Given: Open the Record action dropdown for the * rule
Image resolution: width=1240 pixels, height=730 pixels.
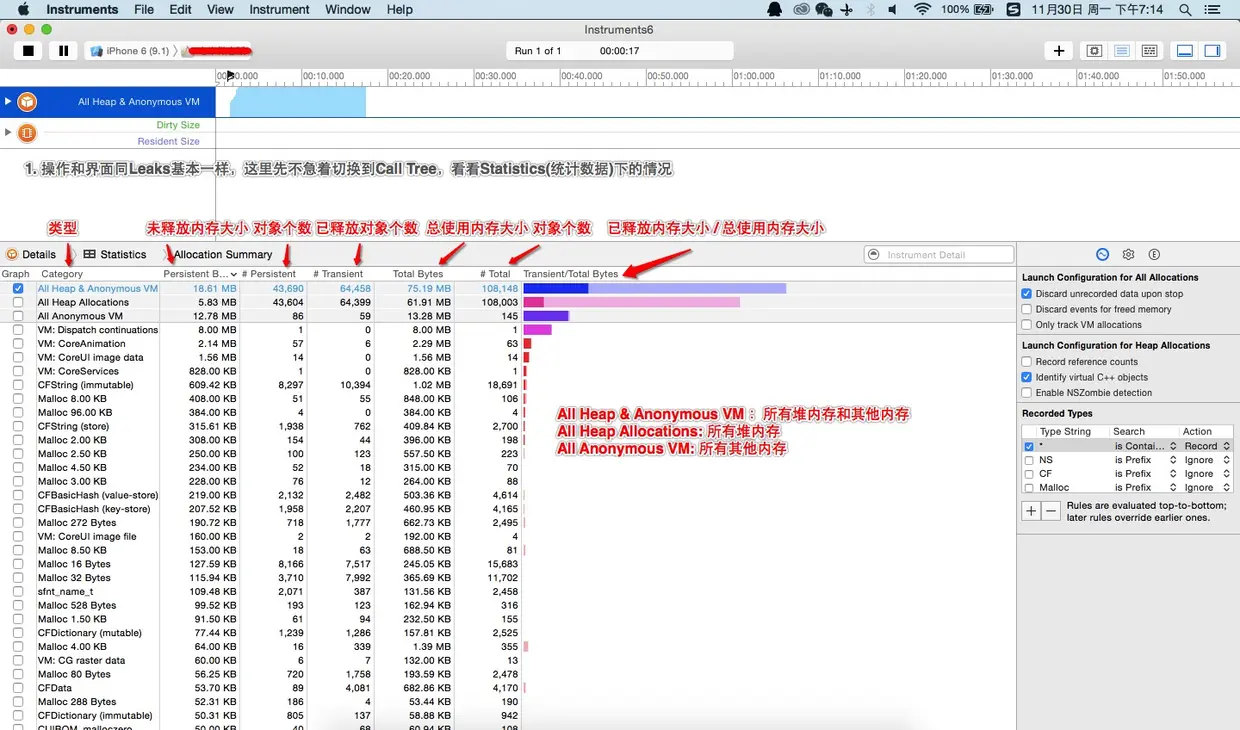Looking at the screenshot, I should click(x=1207, y=446).
